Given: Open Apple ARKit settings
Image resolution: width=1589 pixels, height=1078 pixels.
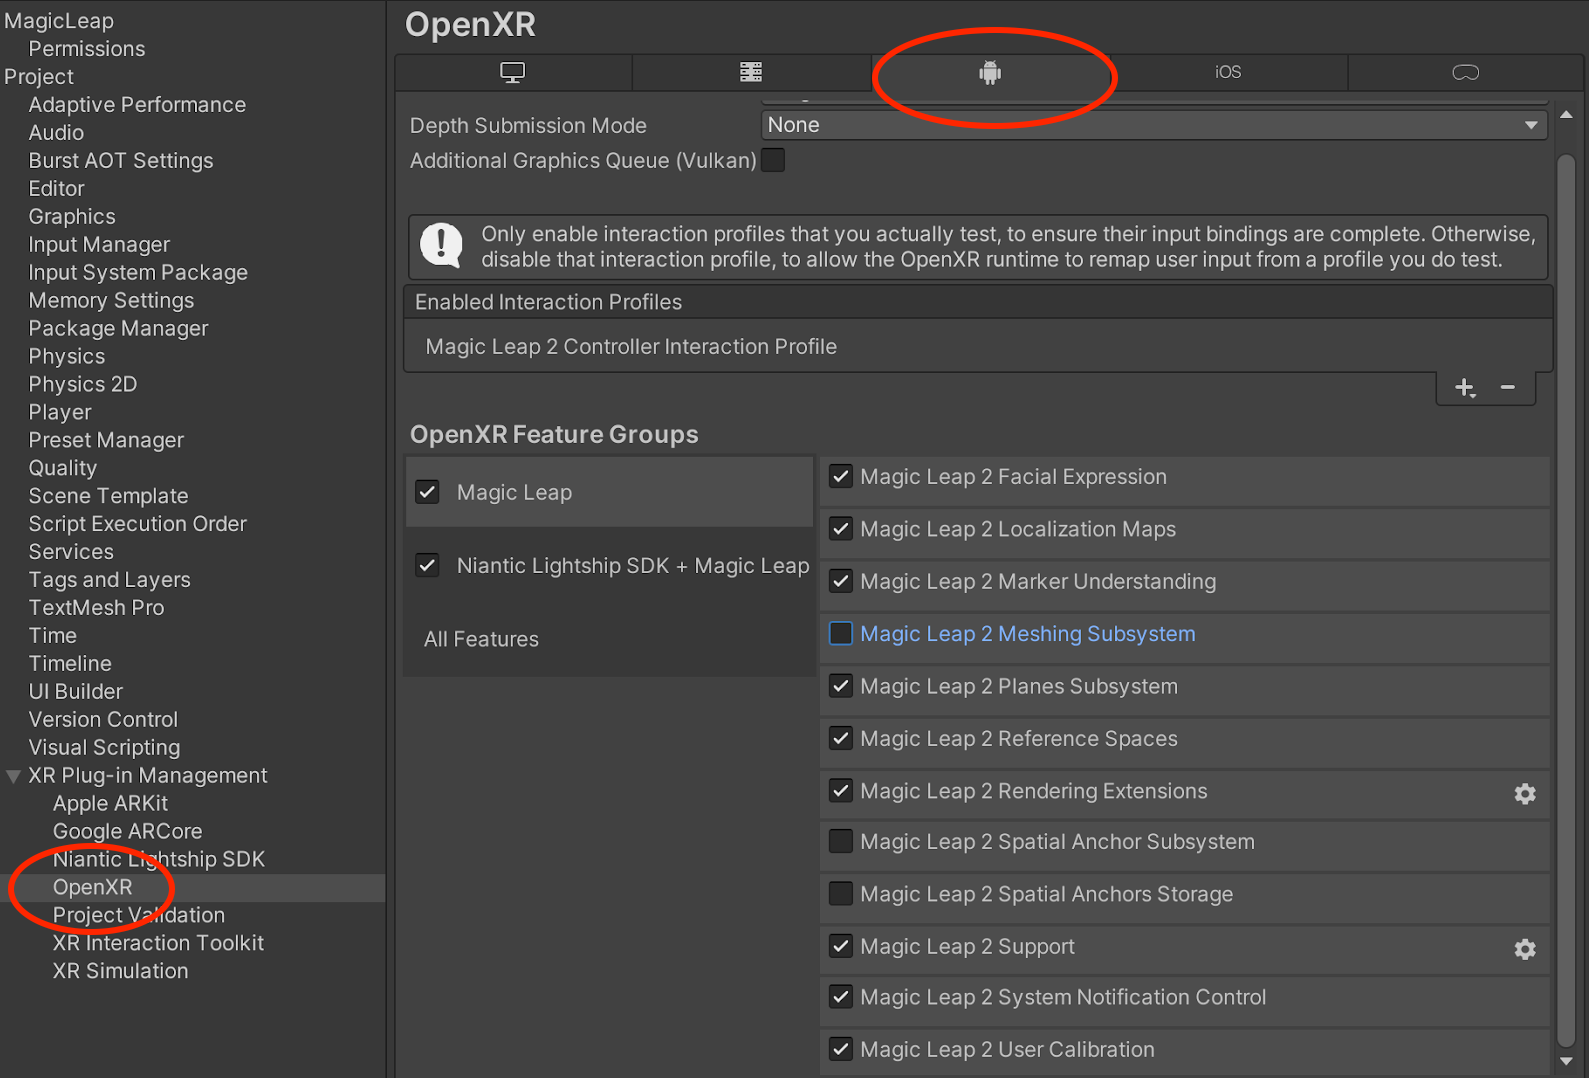Looking at the screenshot, I should click(110, 805).
